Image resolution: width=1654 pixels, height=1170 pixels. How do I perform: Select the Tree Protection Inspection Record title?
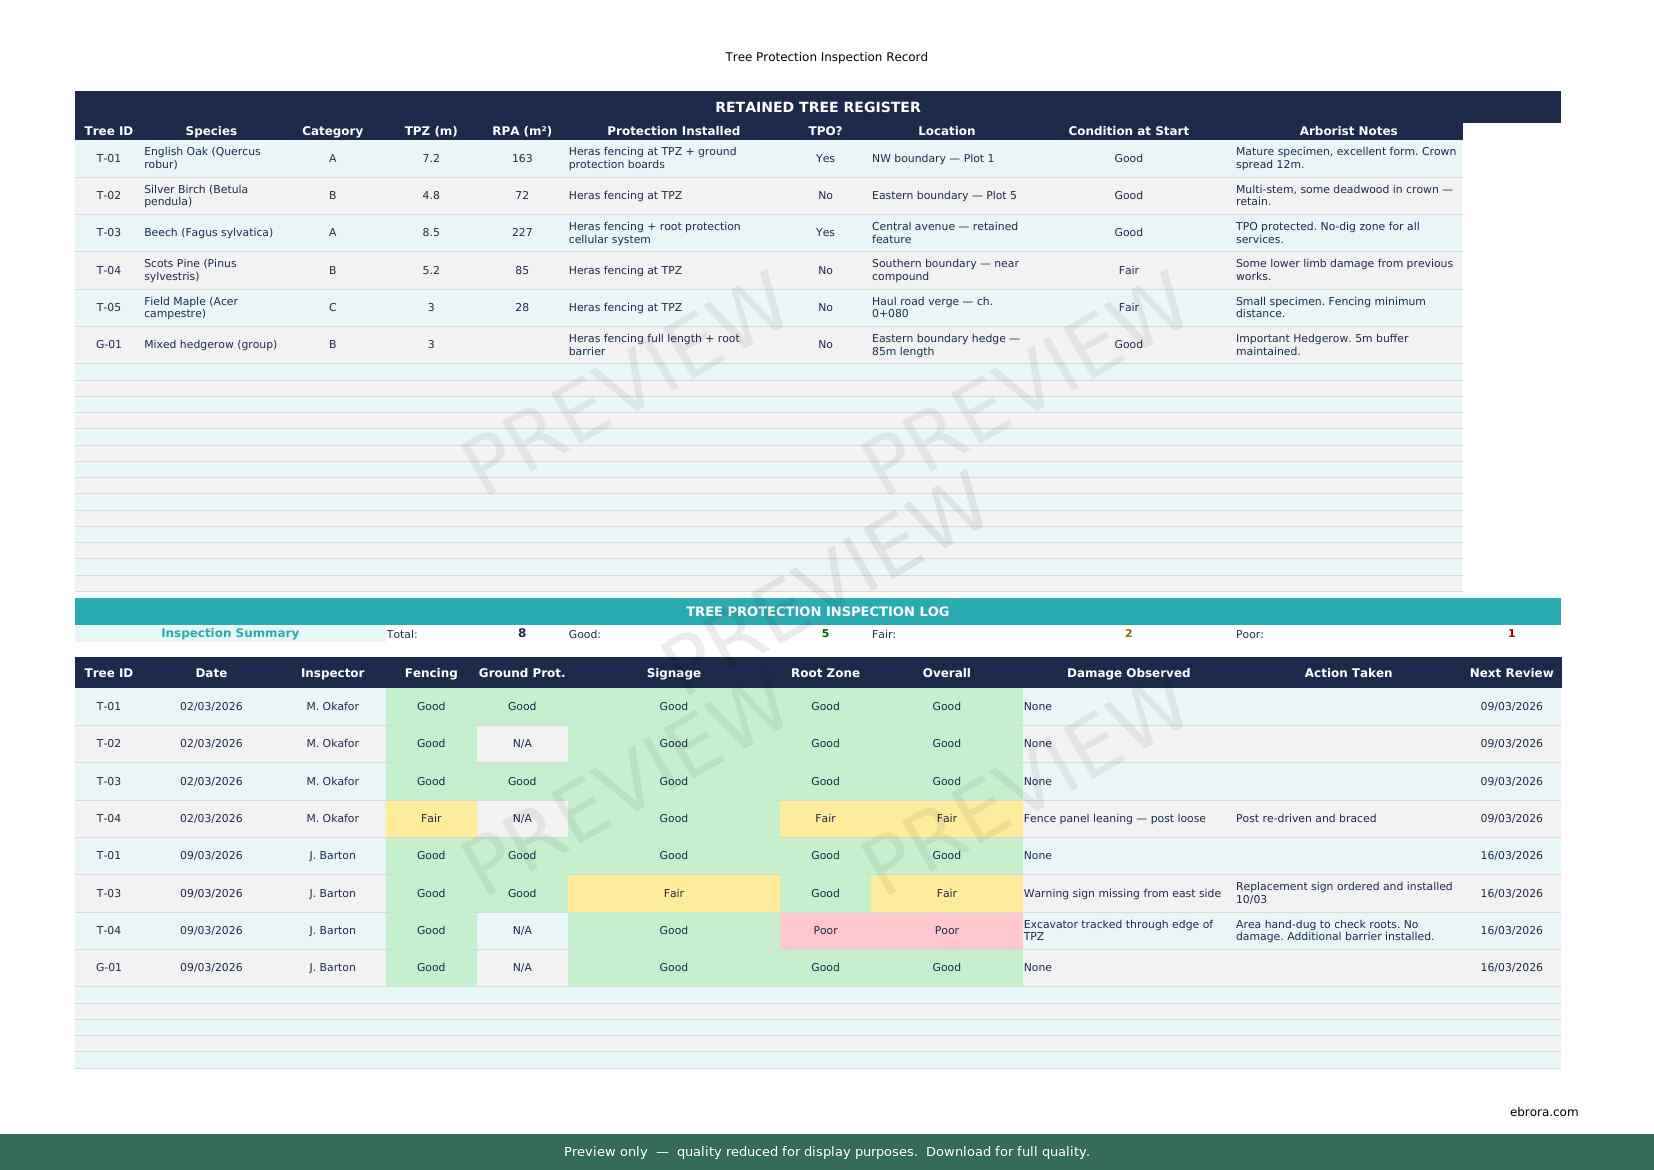[x=826, y=57]
